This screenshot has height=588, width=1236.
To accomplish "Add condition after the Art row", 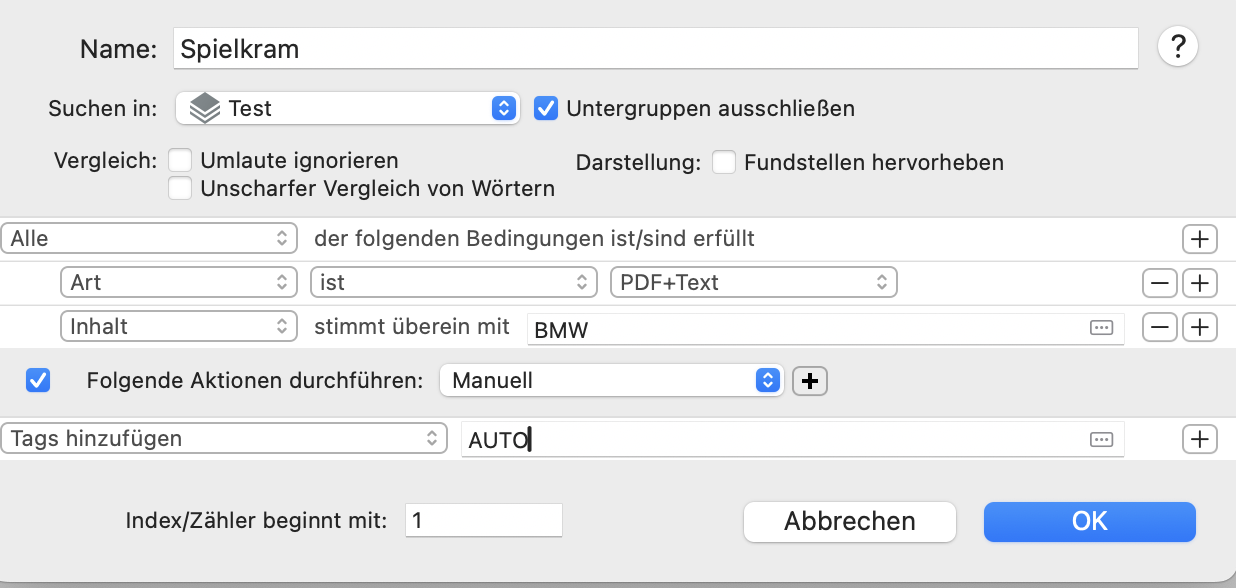I will coord(1199,283).
